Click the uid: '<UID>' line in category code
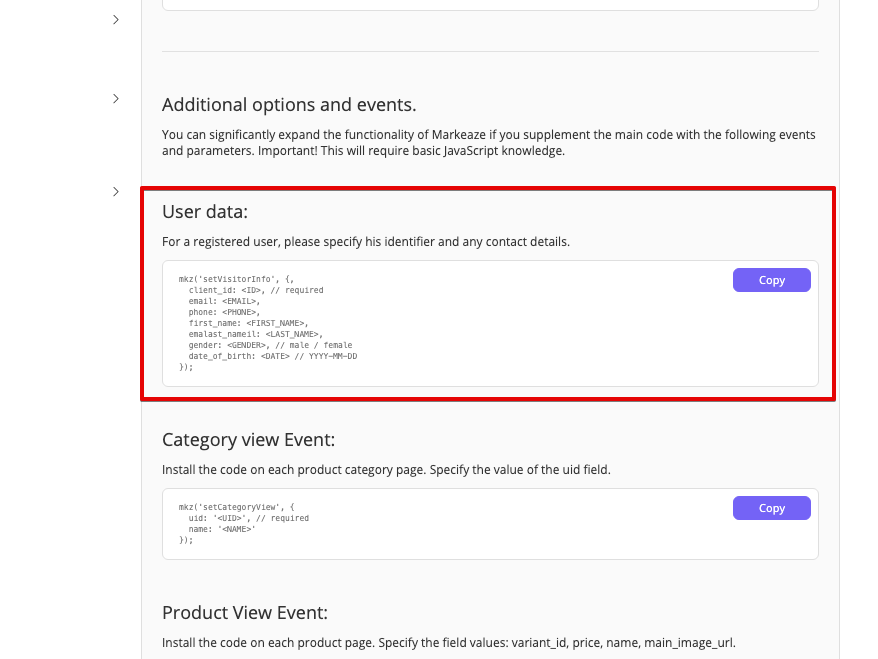 248,518
